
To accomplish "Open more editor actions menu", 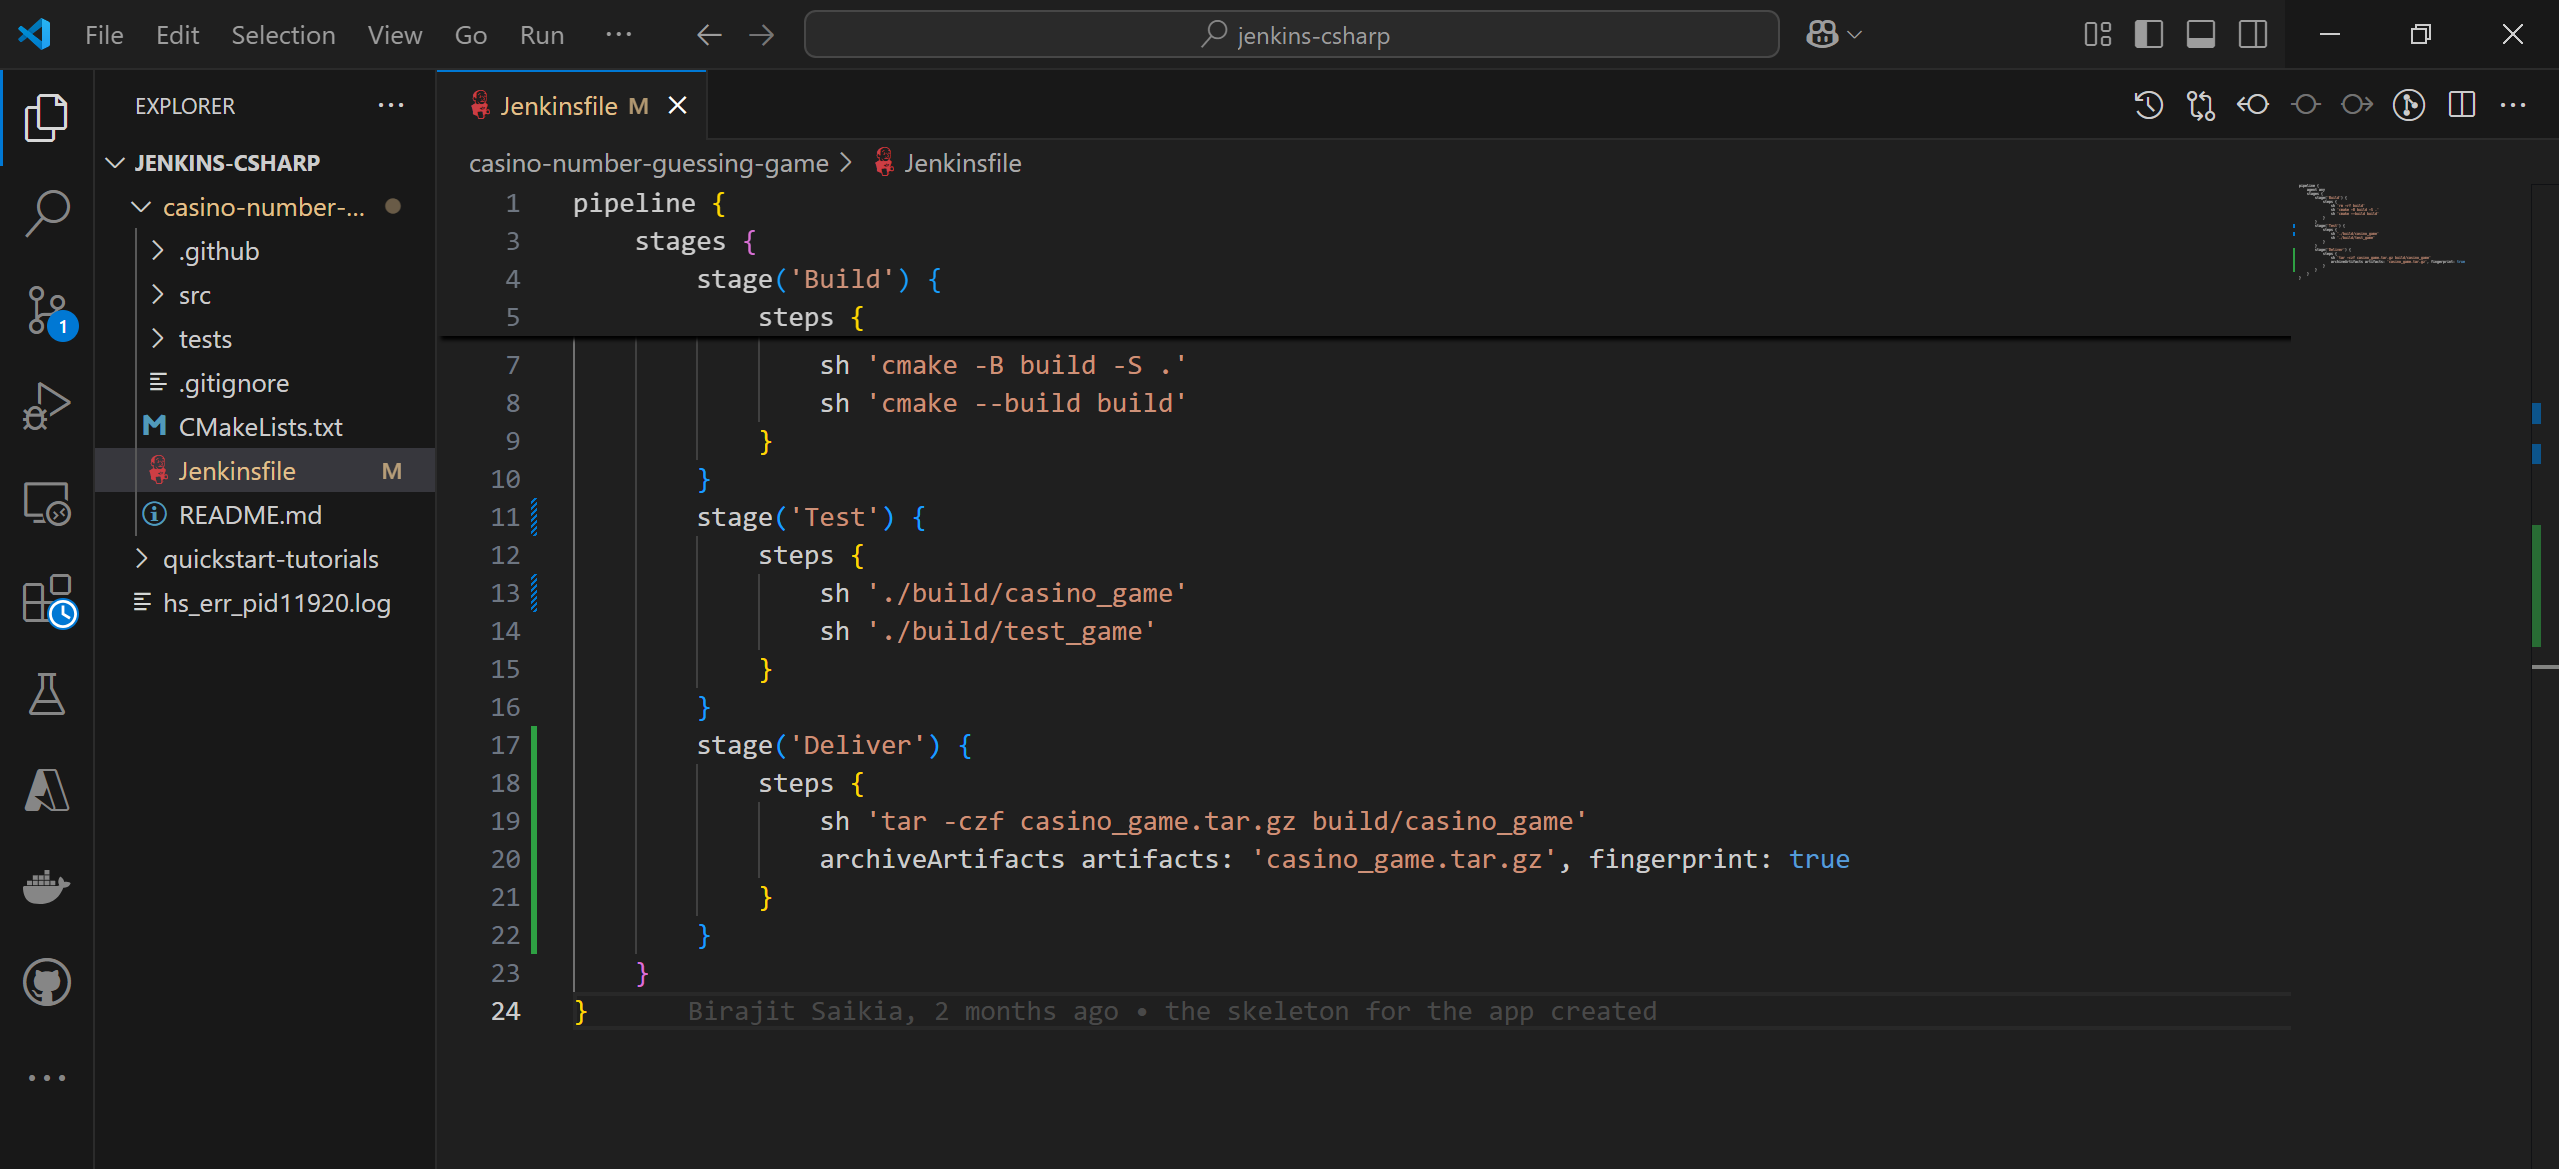I will pyautogui.click(x=2513, y=105).
